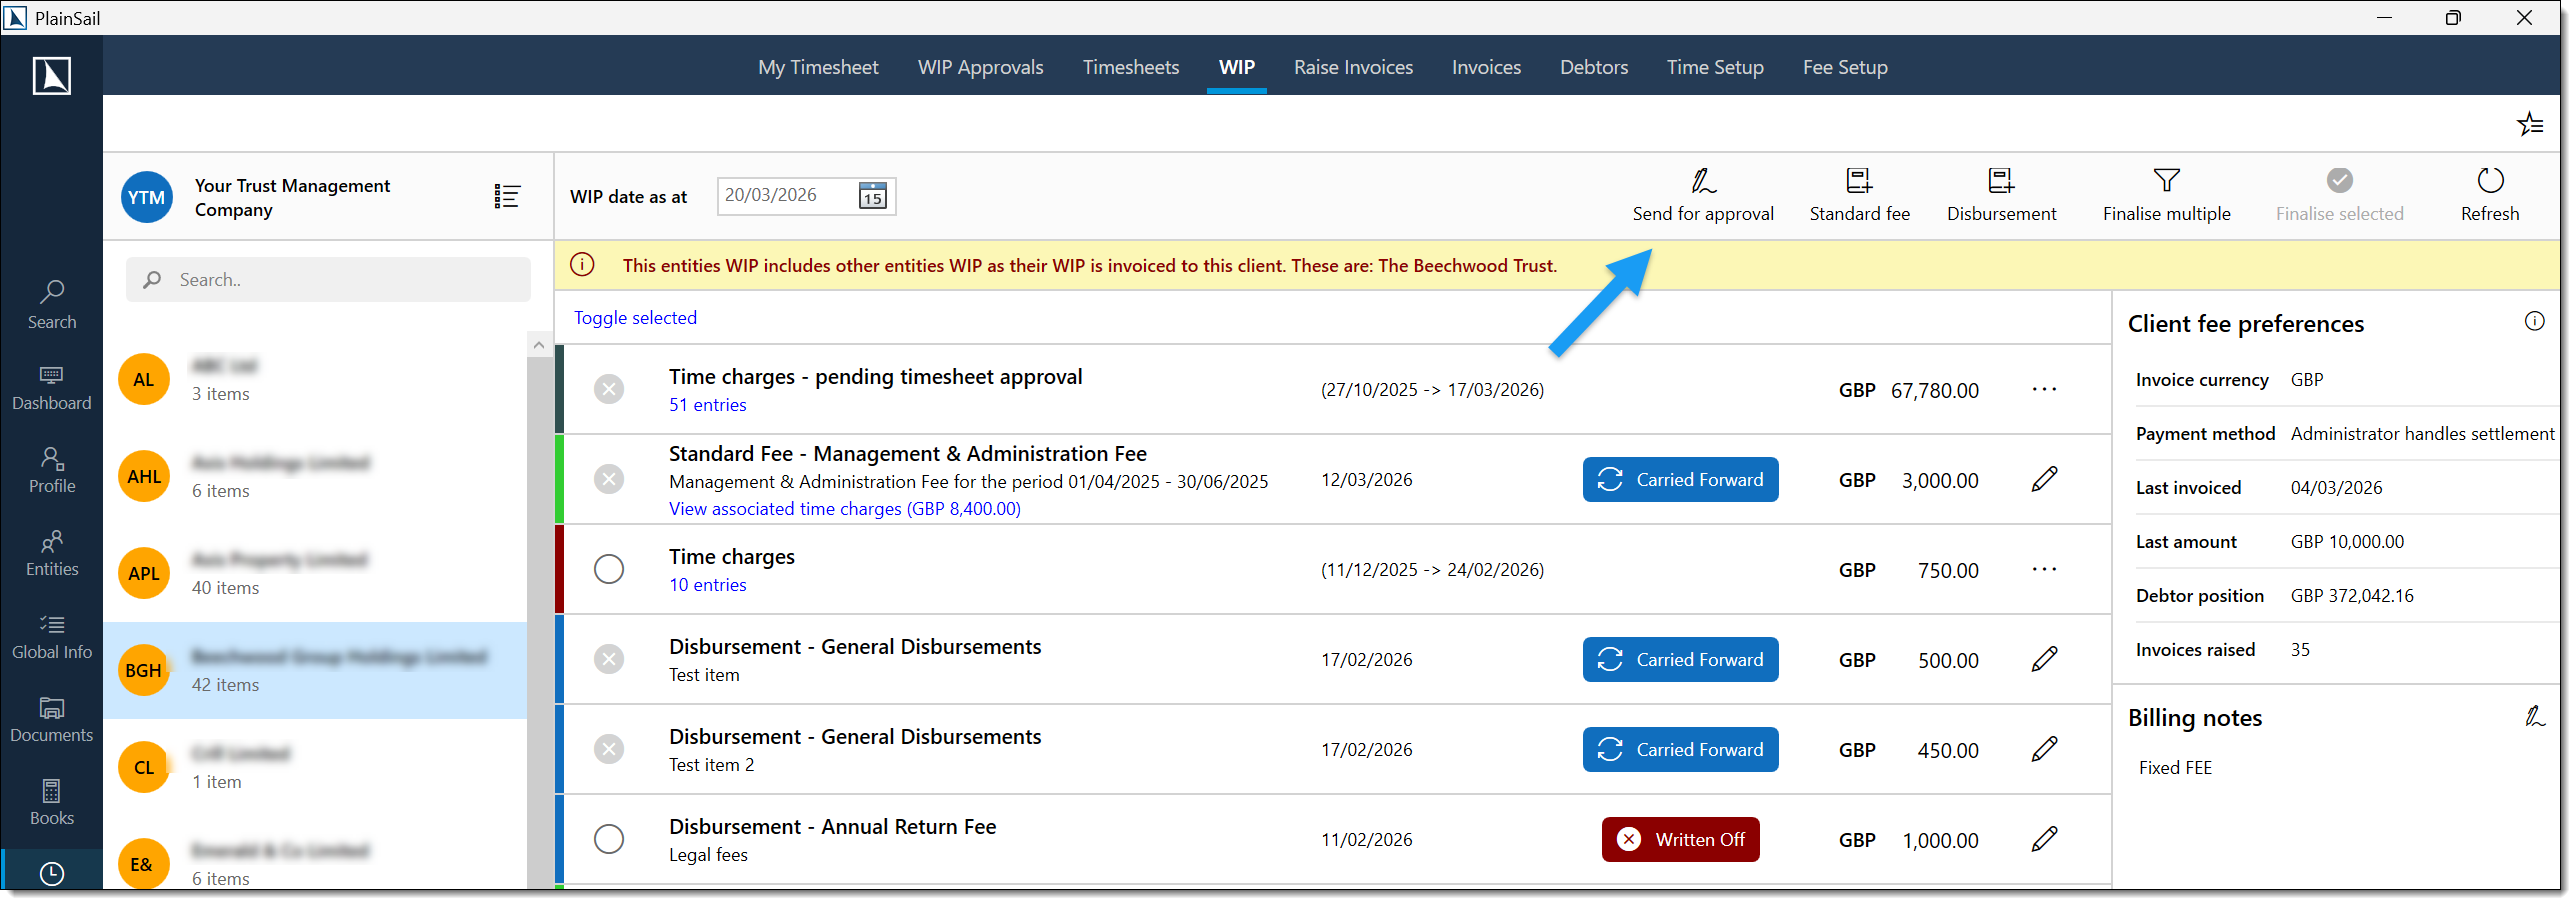Switch to the Raise Invoices tab
Screen dimensions: 2576x905
coord(1352,67)
